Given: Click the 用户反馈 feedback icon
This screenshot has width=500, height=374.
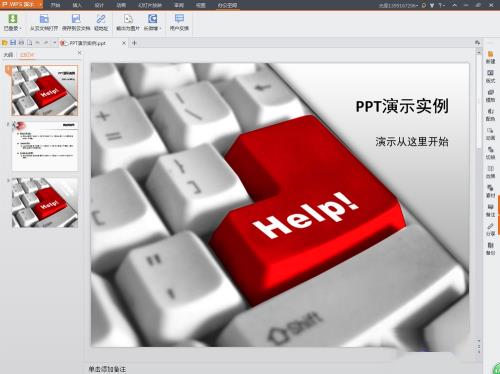Looking at the screenshot, I should pyautogui.click(x=179, y=19).
